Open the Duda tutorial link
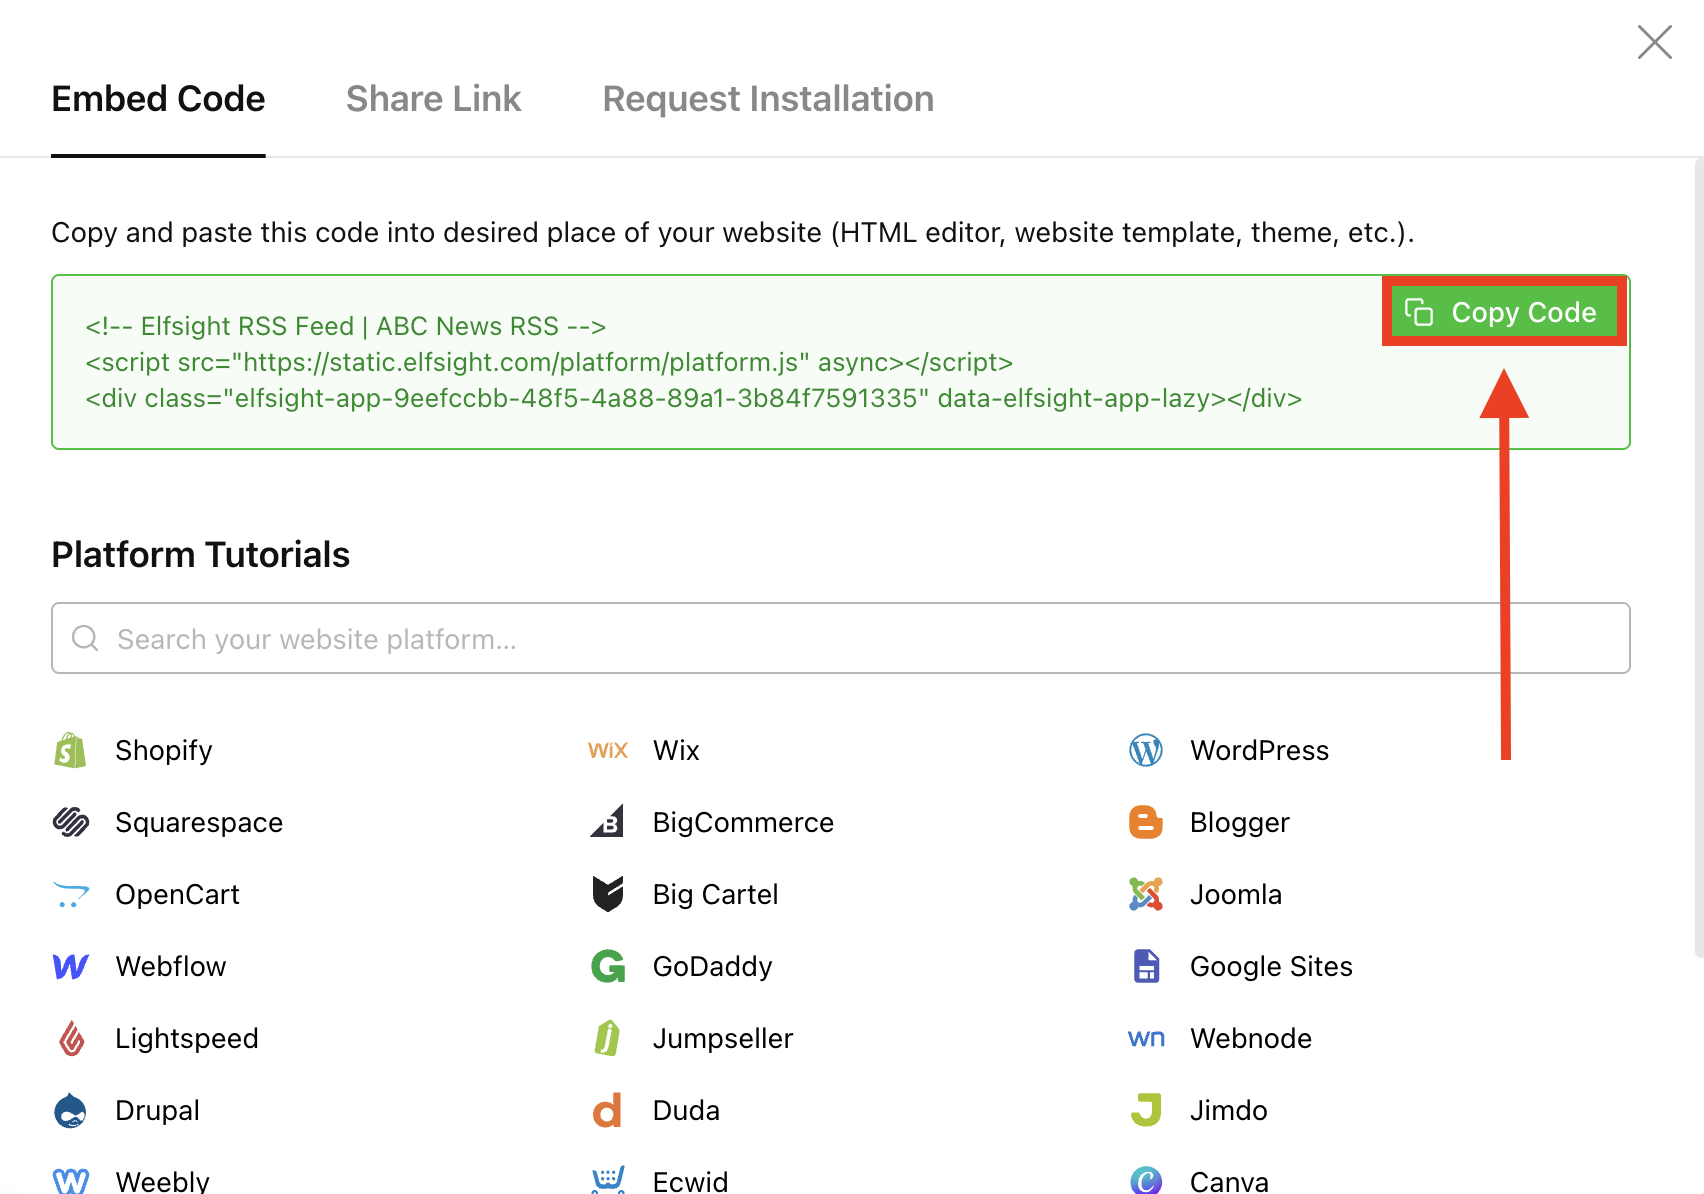The width and height of the screenshot is (1704, 1194). pyautogui.click(x=686, y=1110)
